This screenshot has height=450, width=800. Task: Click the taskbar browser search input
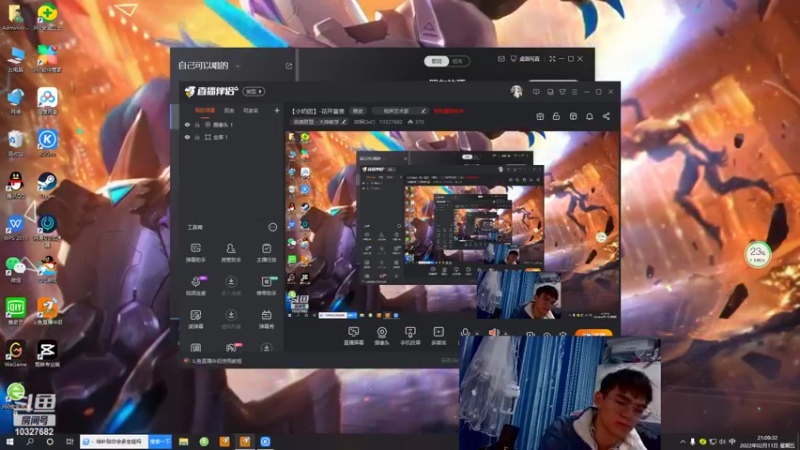tap(114, 441)
